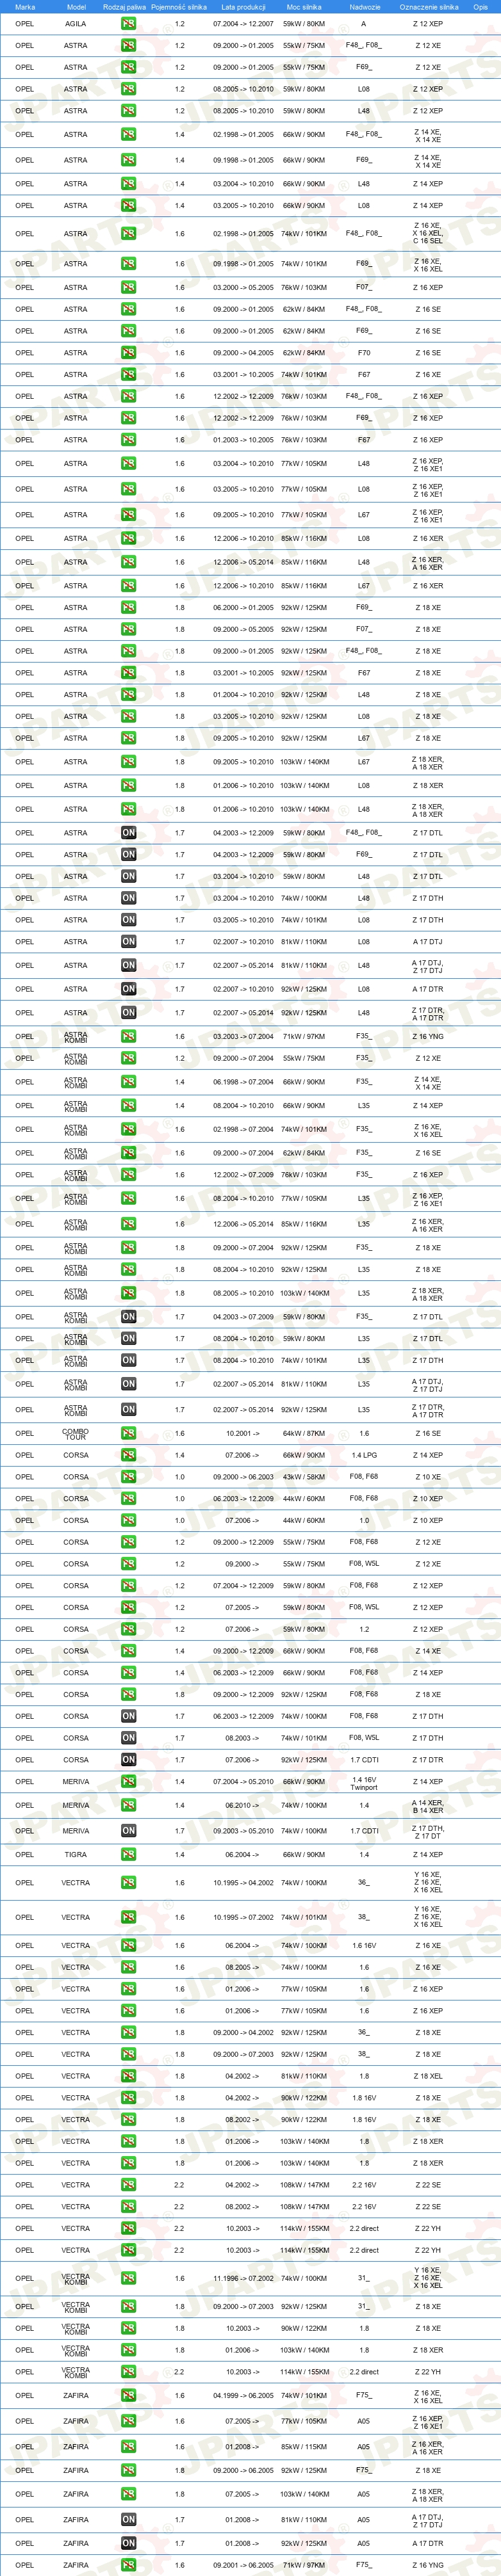The height and width of the screenshot is (2576, 501).
Task: Click the Lata produkcji column header
Action: (x=243, y=7)
